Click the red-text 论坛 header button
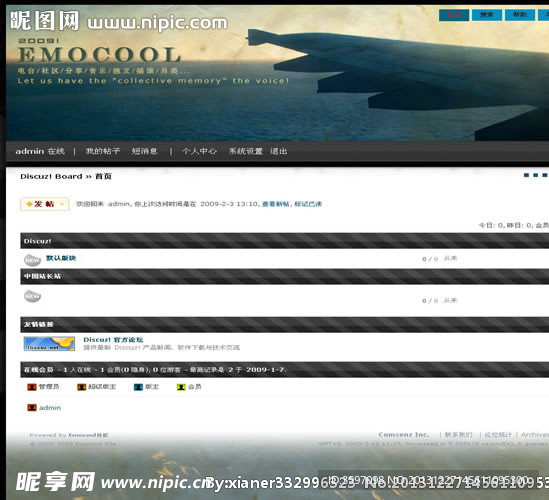This screenshot has width=549, height=500. [454, 15]
